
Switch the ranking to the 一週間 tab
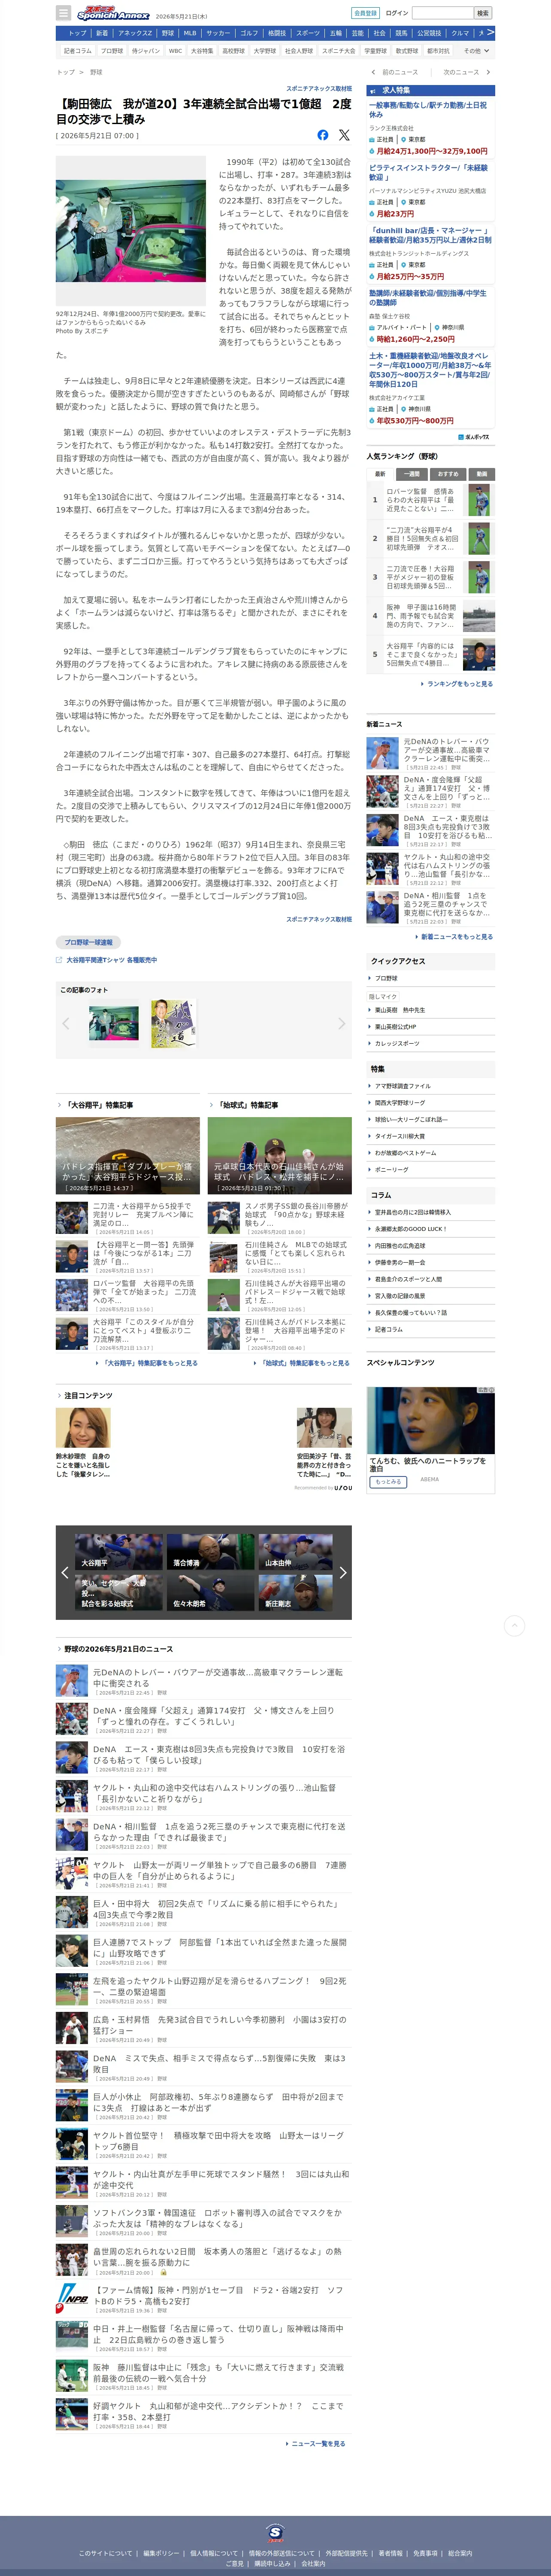[x=413, y=474]
